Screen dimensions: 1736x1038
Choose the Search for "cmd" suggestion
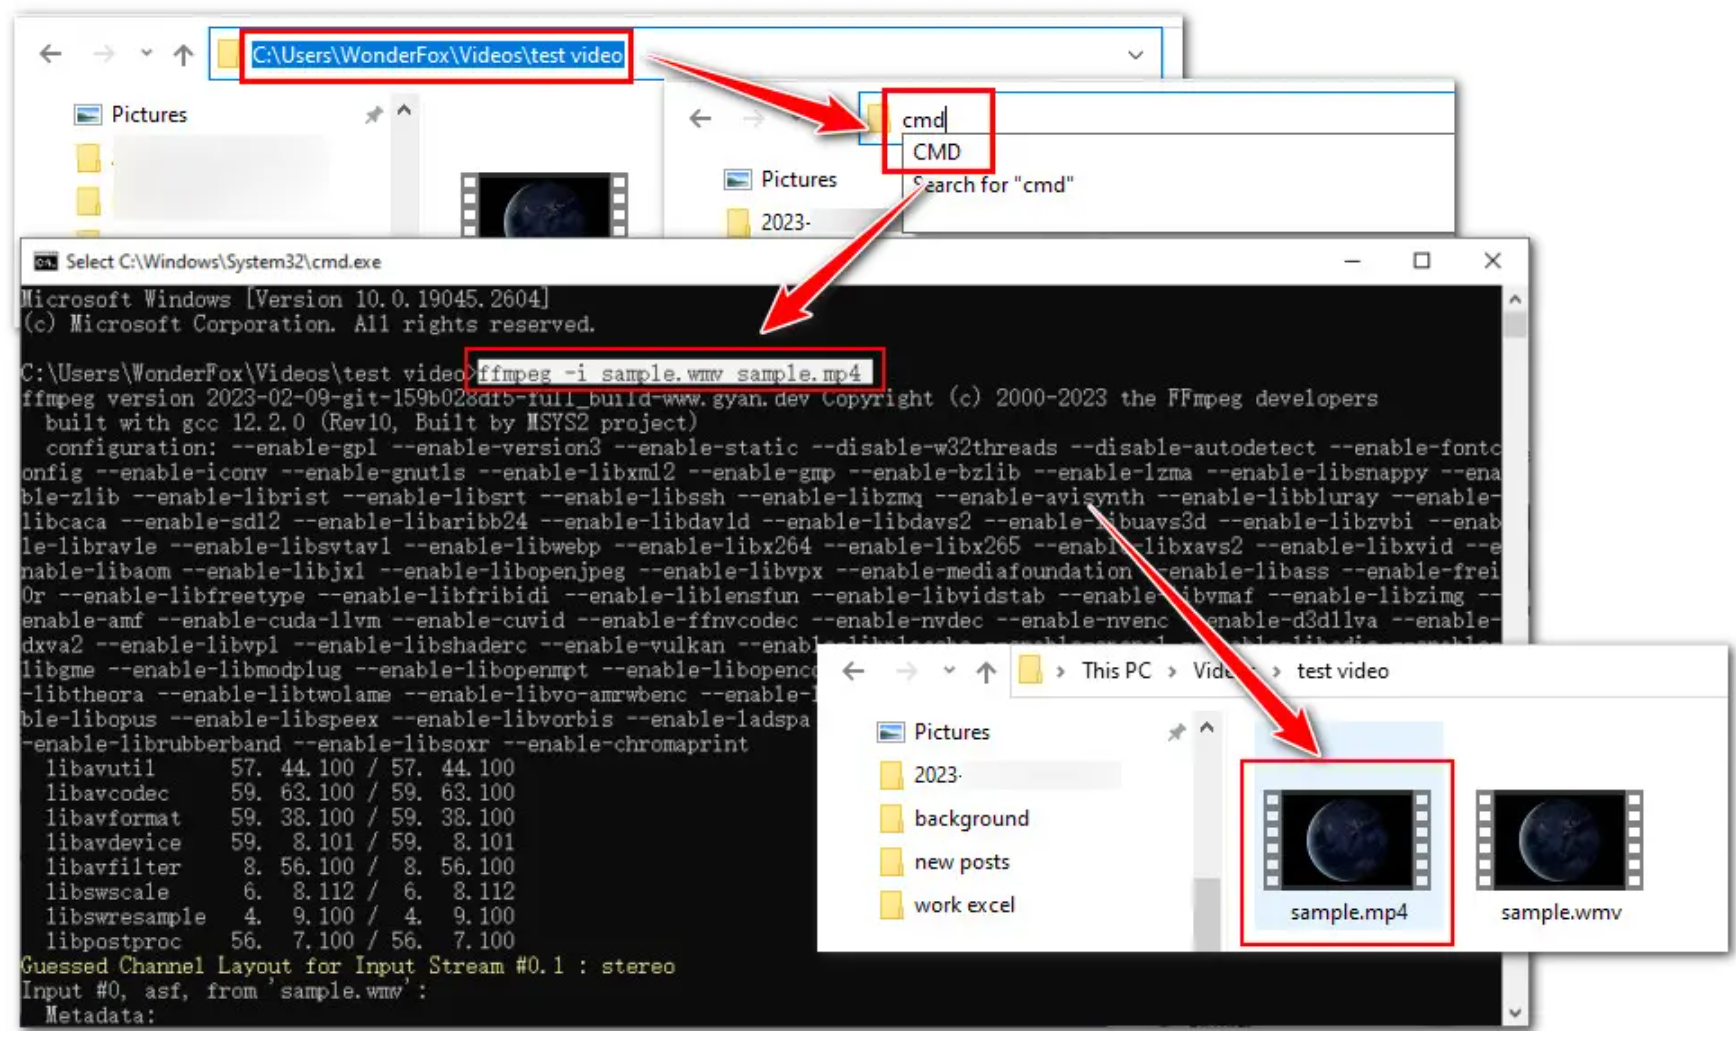click(993, 185)
